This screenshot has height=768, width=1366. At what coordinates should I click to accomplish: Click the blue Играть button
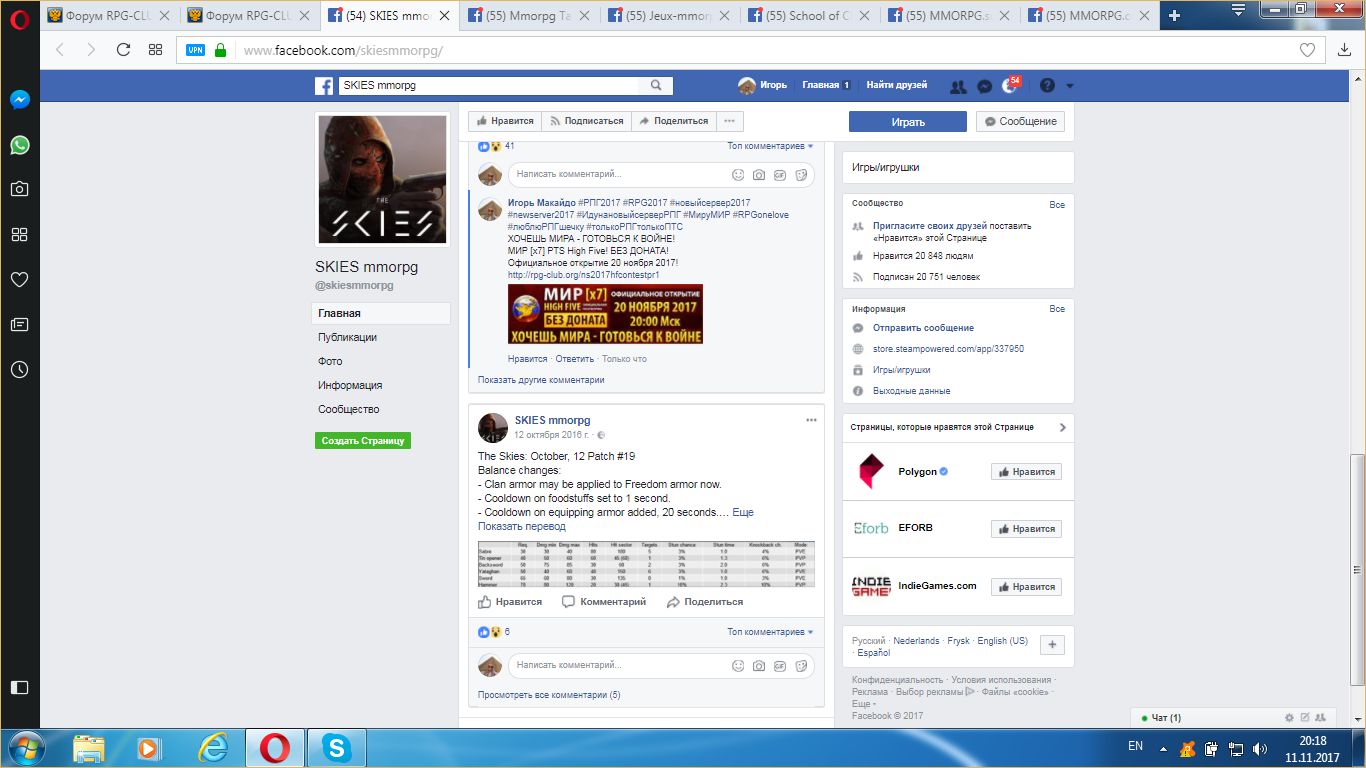click(908, 121)
